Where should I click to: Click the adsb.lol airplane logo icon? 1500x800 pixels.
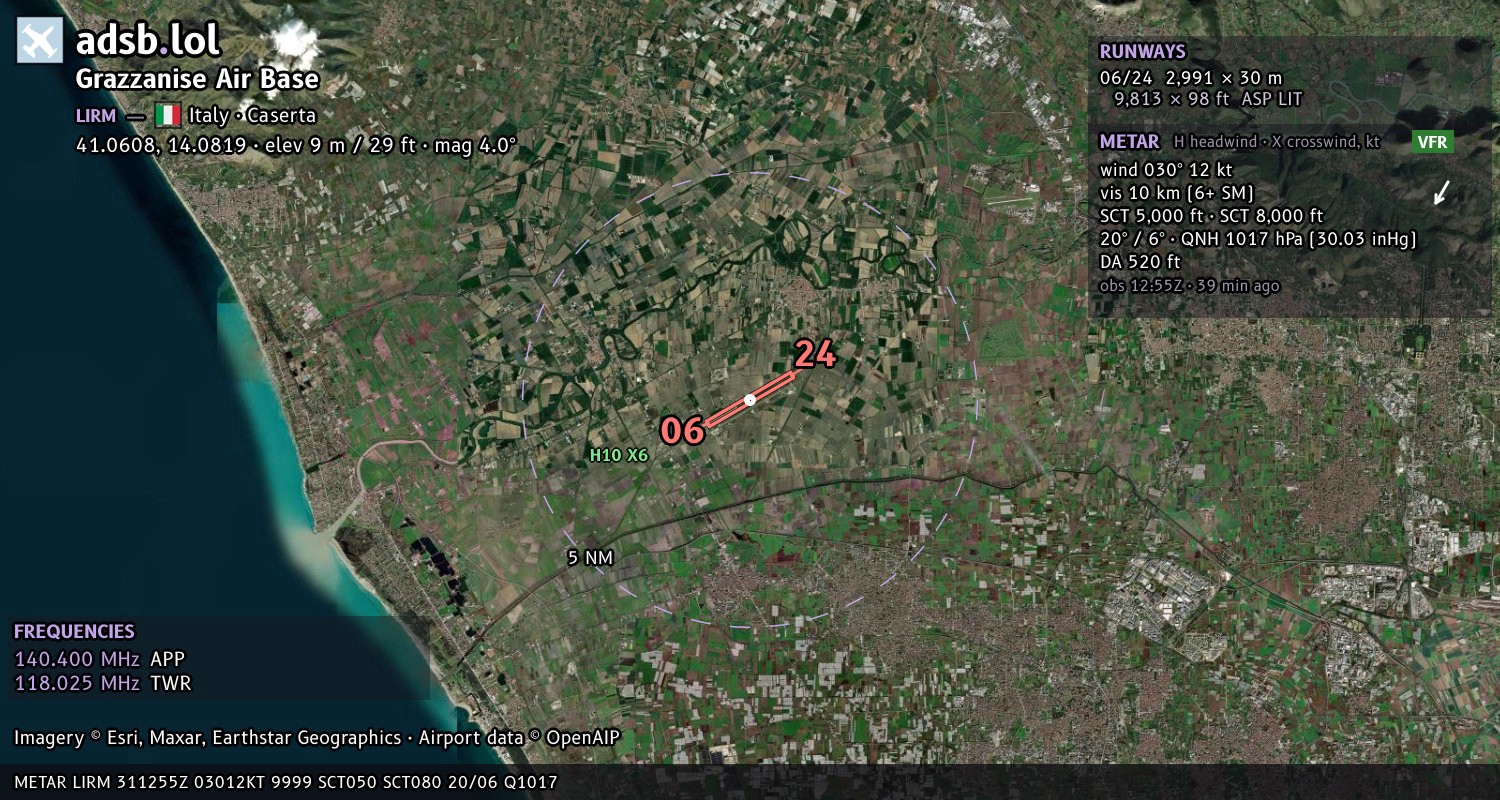click(40, 40)
